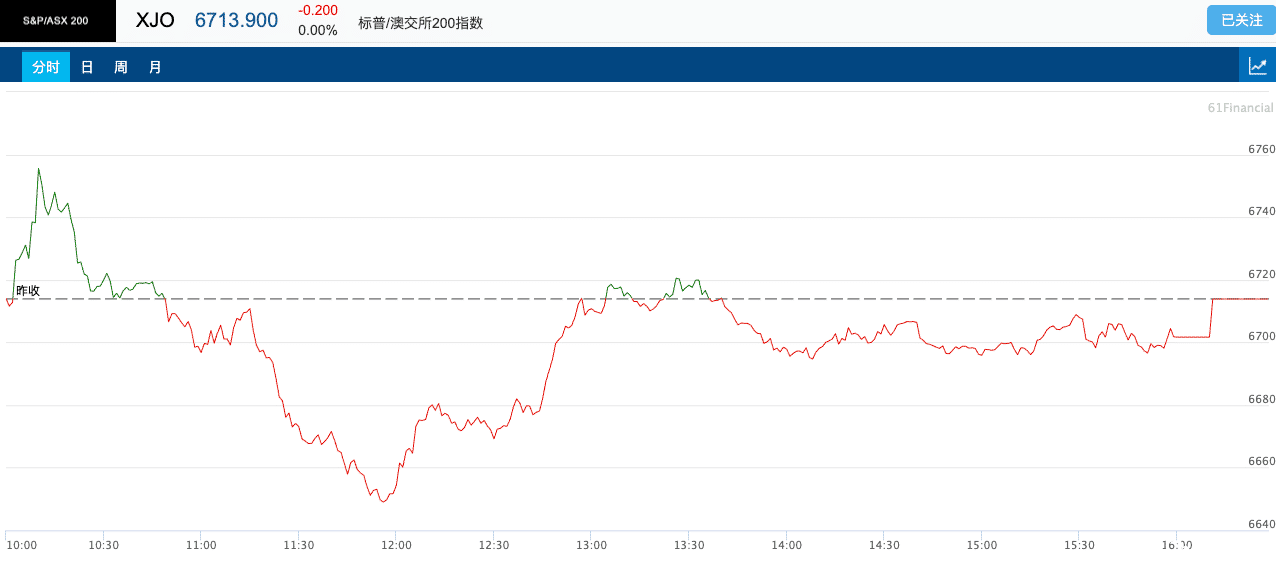Select the 日 daily chart tab
1276x562 pixels.
[x=87, y=67]
